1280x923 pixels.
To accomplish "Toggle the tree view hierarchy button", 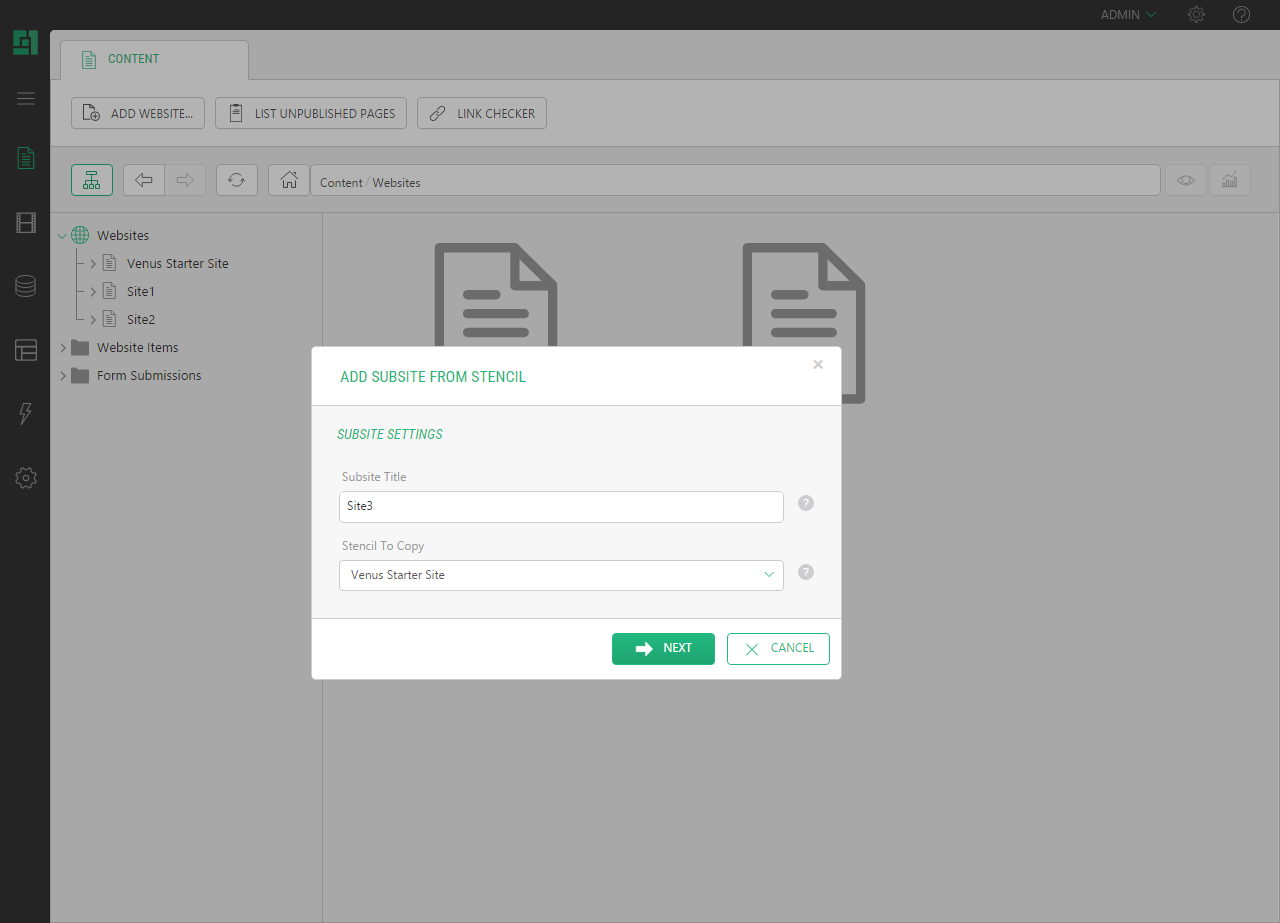I will click(x=92, y=180).
